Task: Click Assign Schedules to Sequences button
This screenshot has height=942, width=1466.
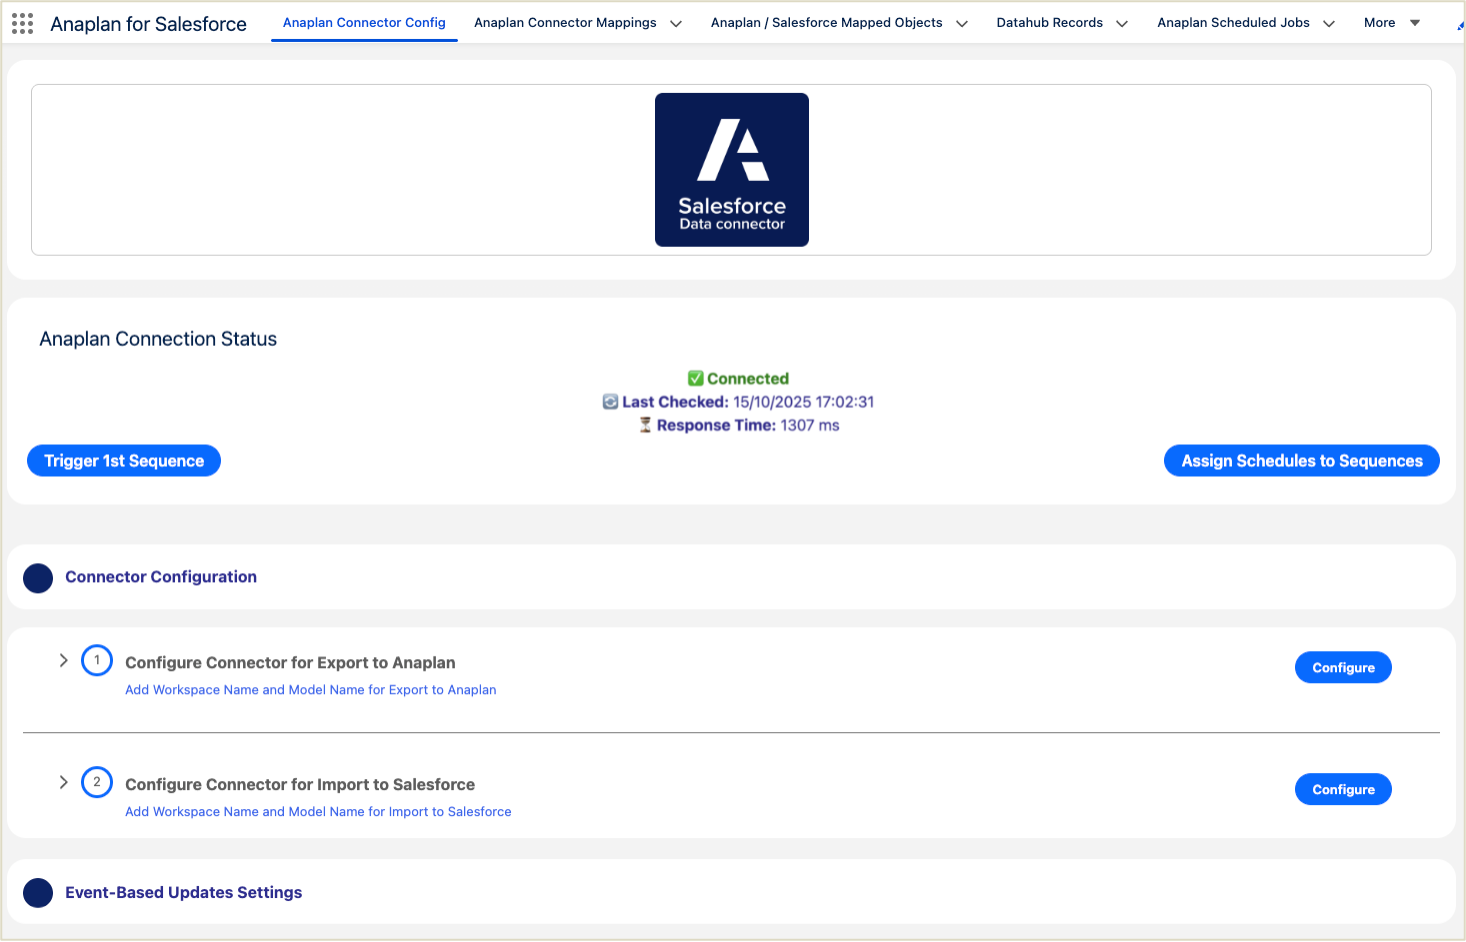Action: click(x=1302, y=461)
